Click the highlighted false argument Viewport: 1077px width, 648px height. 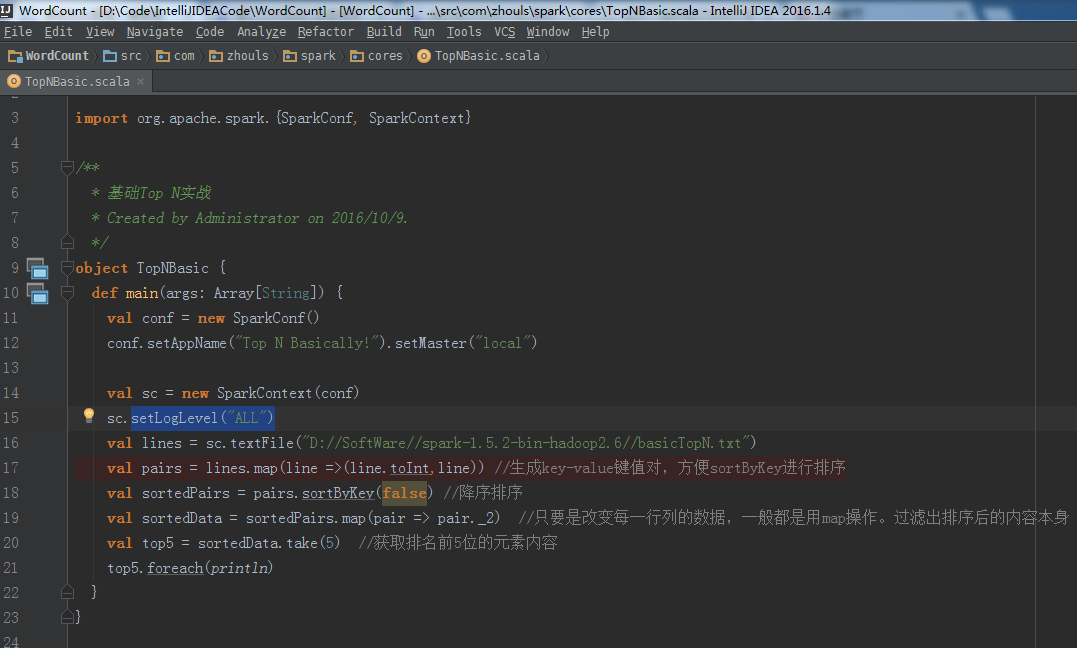(x=404, y=493)
